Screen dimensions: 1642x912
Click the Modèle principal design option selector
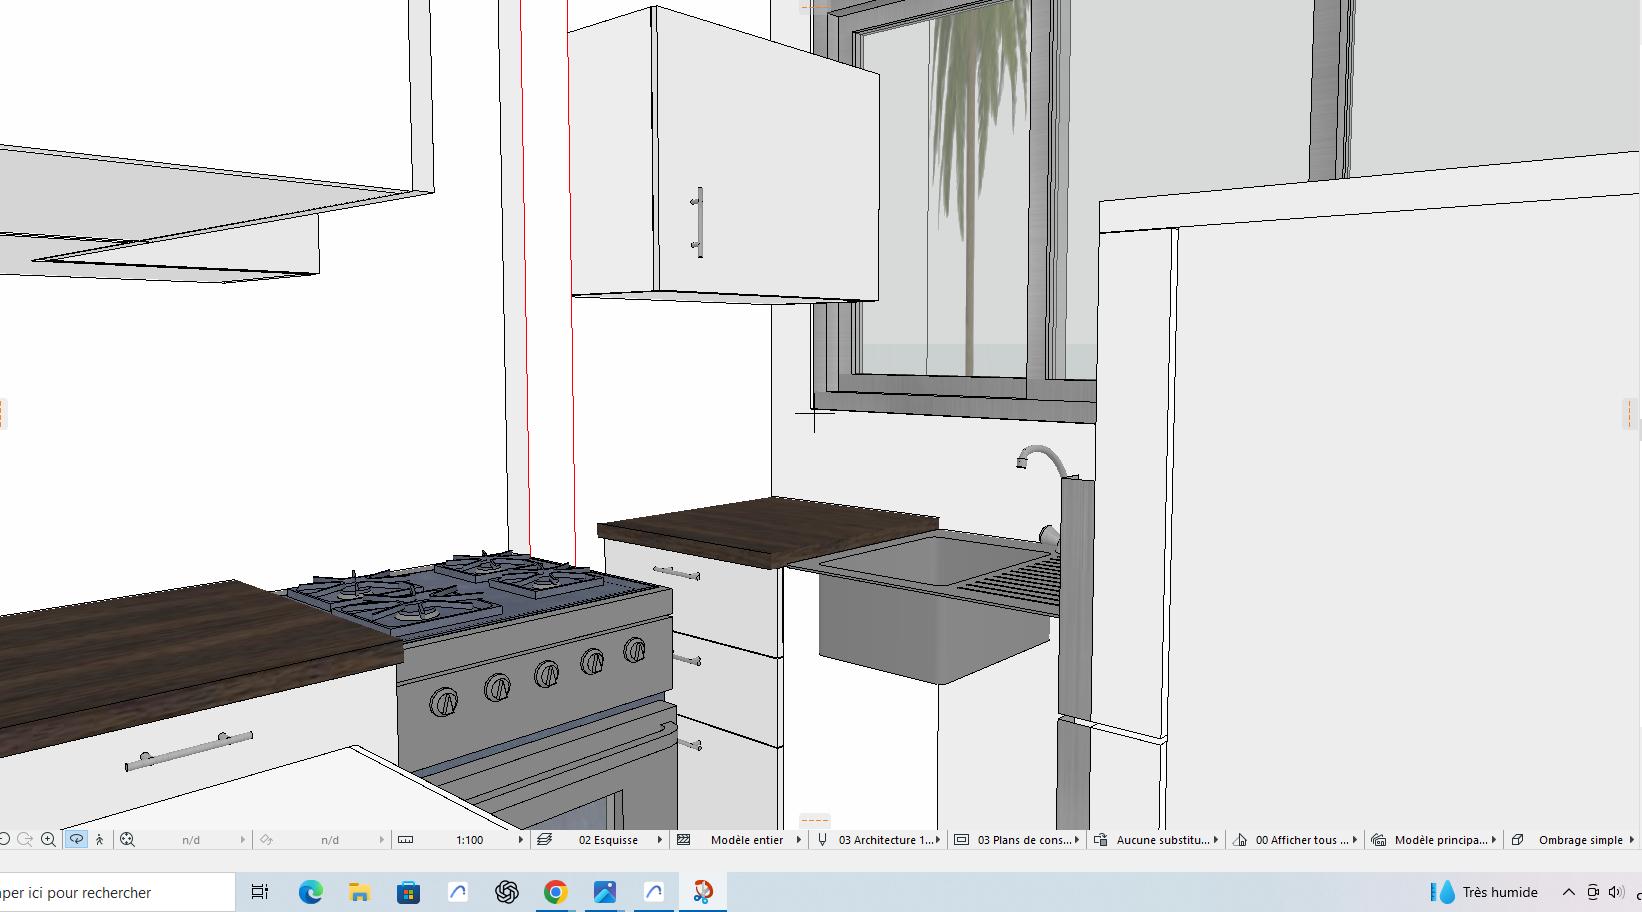(1440, 840)
